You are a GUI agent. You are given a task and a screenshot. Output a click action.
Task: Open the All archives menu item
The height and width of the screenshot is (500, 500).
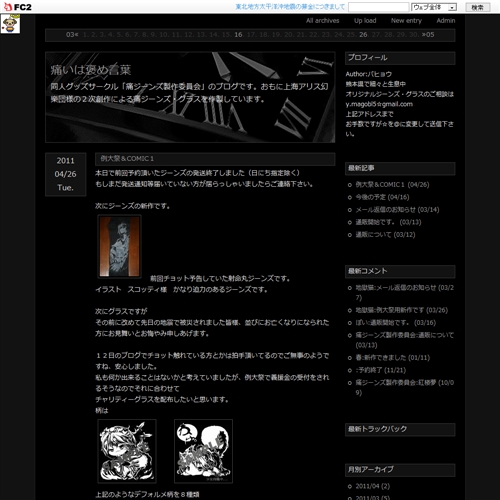[322, 21]
